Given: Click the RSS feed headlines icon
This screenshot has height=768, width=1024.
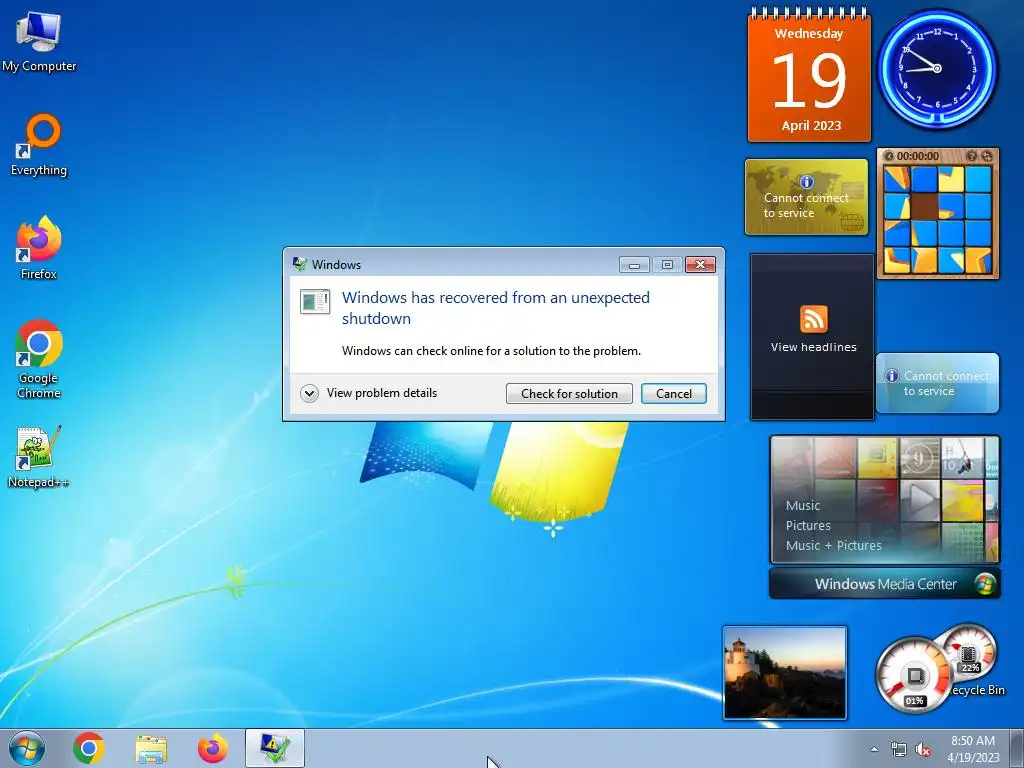Looking at the screenshot, I should click(814, 319).
